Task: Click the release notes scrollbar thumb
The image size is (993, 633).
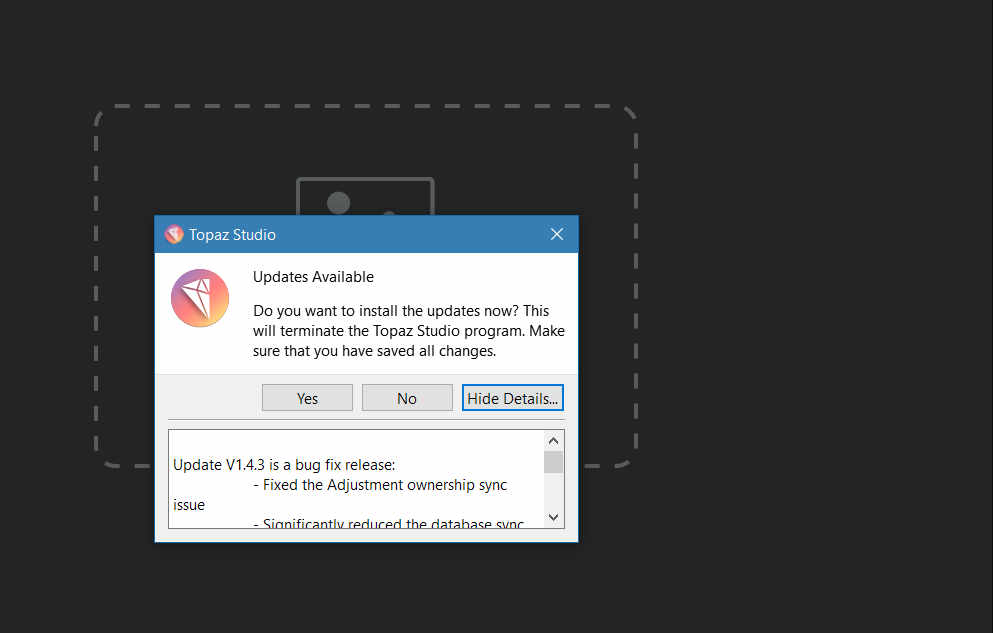Action: tap(554, 461)
